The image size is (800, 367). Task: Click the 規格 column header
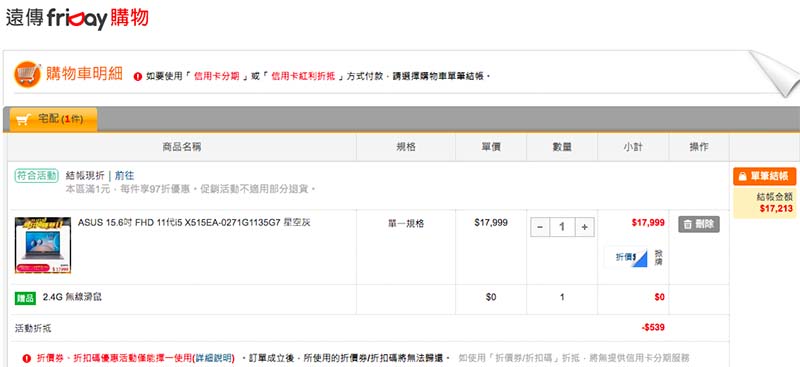pyautogui.click(x=406, y=147)
